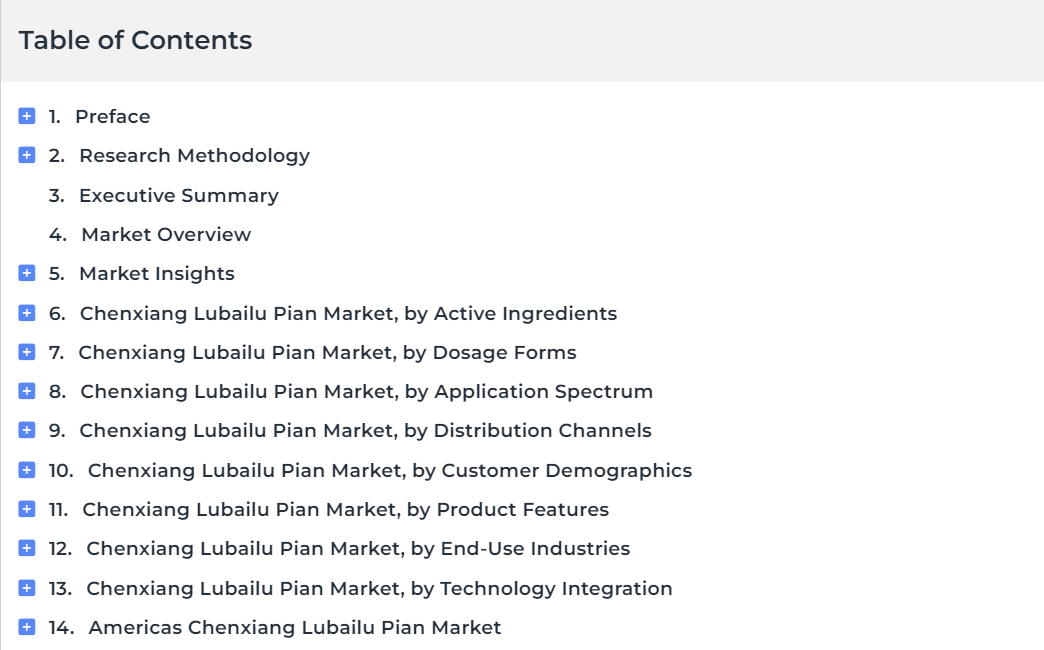This screenshot has width=1044, height=650.
Task: Expand the Active Ingredients chapter plus icon
Action: [27, 313]
